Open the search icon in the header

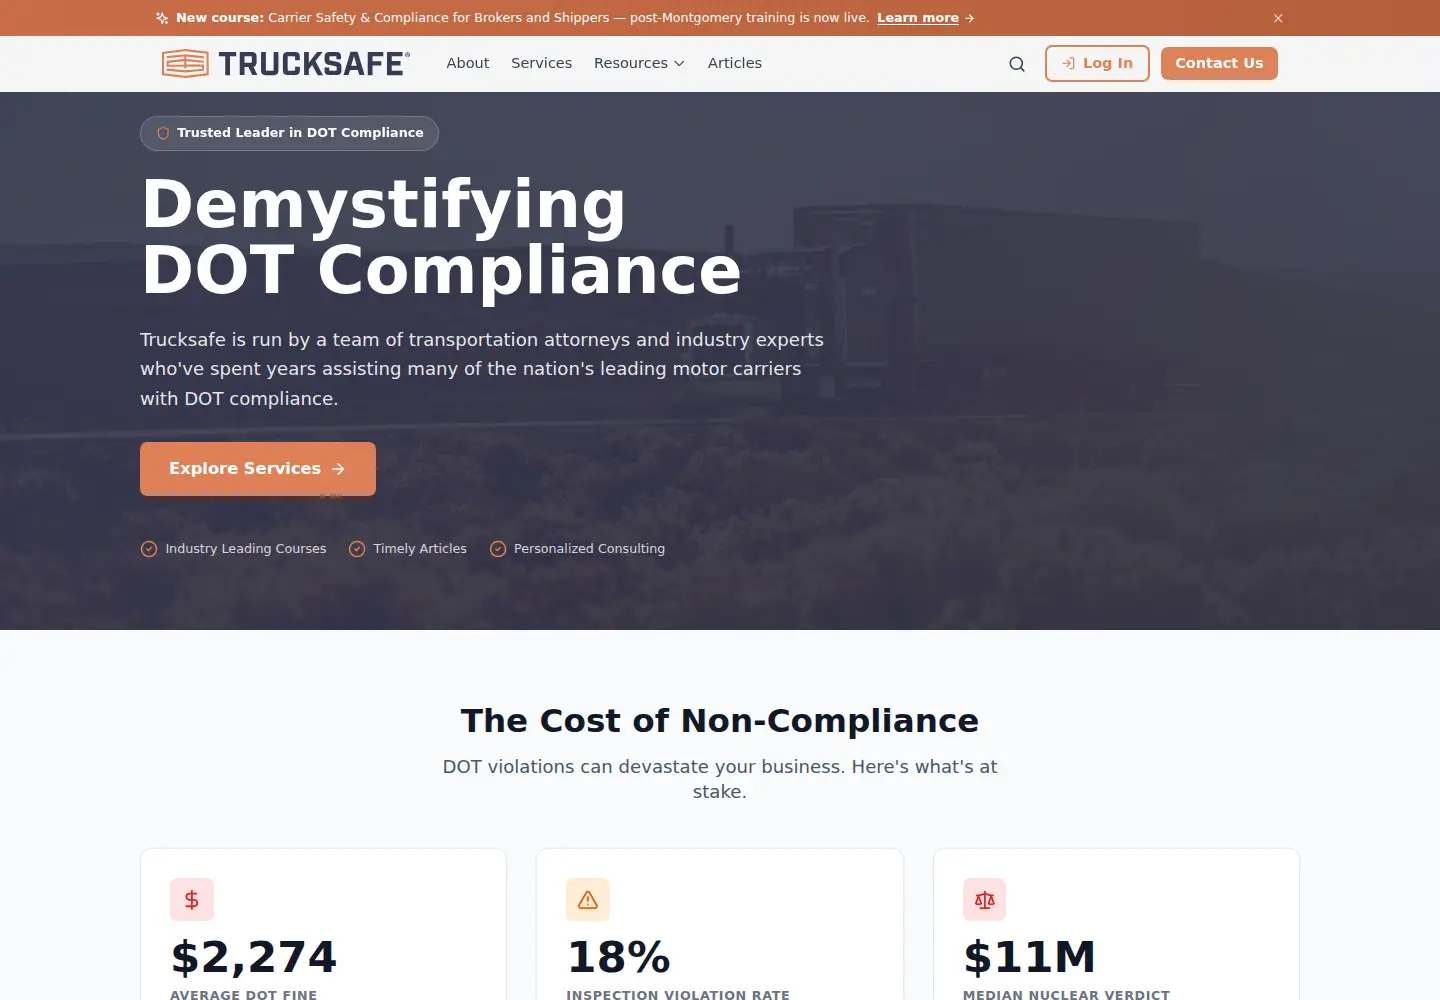[x=1017, y=64]
